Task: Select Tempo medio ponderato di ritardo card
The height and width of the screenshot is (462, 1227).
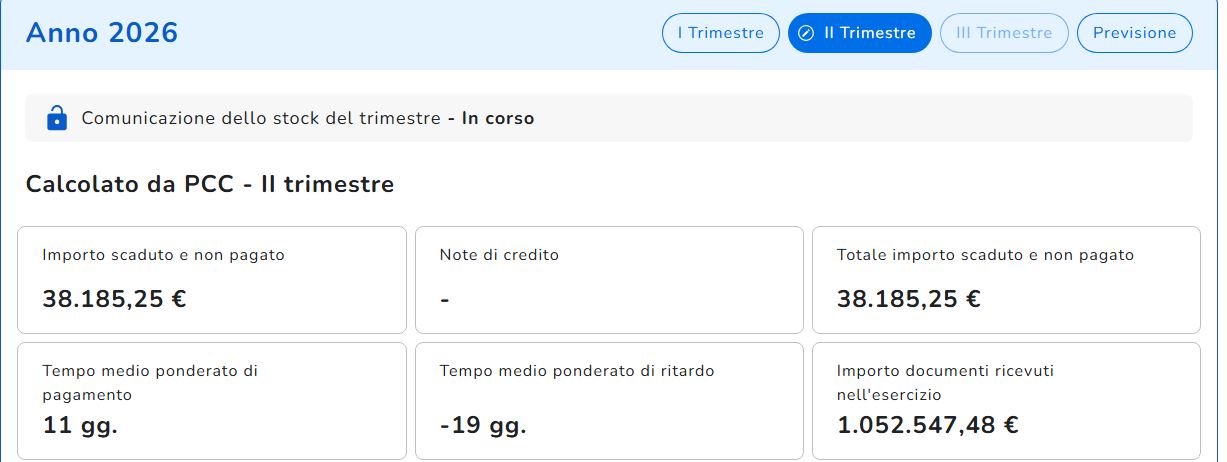Action: 609,401
